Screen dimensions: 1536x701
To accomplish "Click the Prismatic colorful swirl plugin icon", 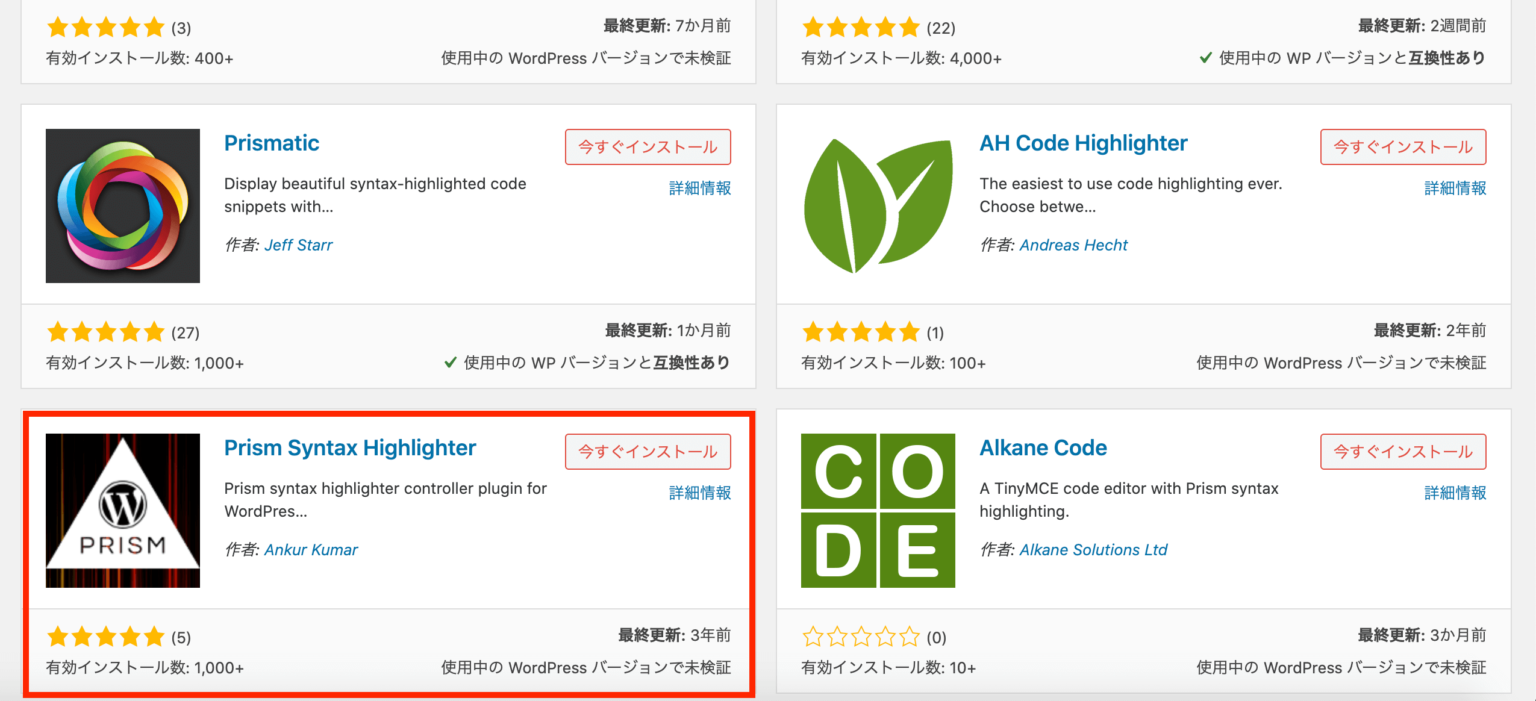I will 122,206.
